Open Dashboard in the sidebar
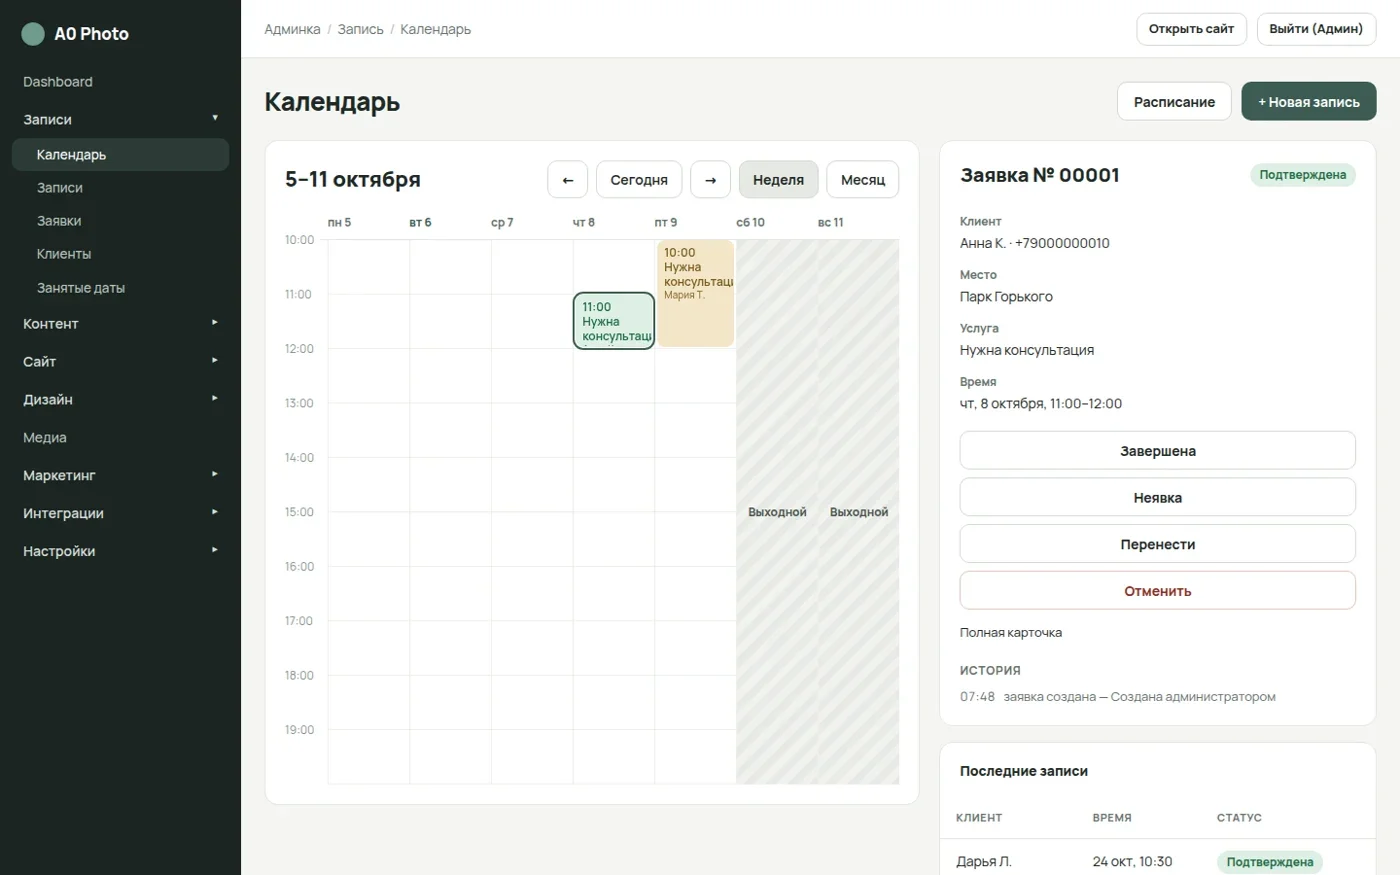Viewport: 1400px width, 875px height. 120,82
